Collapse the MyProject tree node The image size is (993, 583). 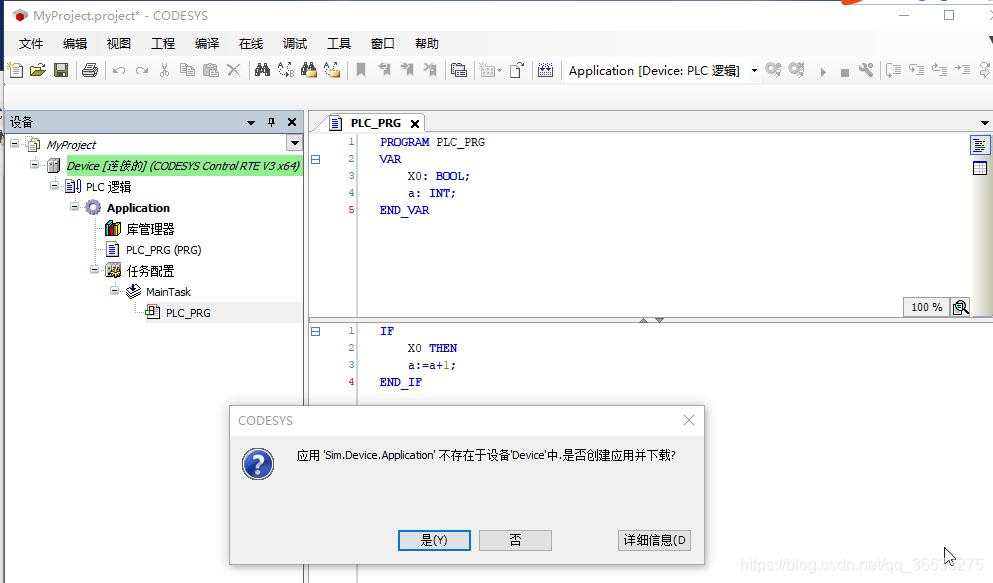[x=15, y=144]
